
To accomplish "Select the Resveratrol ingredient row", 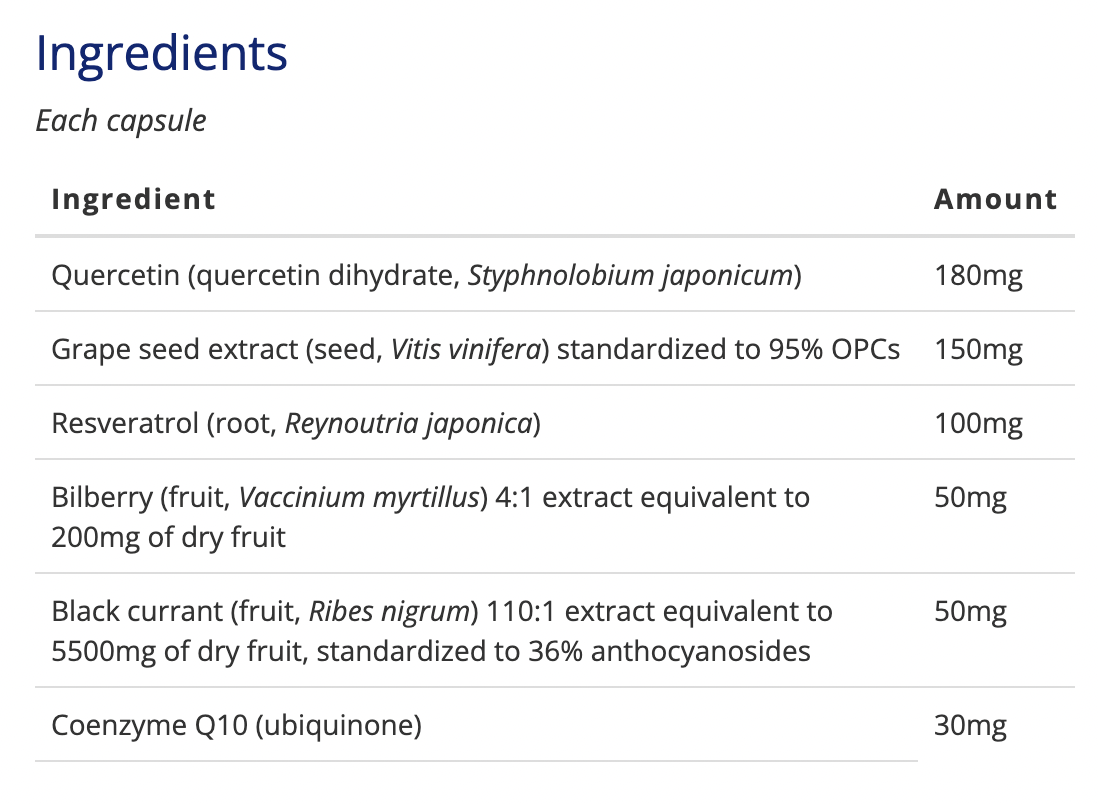I will [296, 423].
